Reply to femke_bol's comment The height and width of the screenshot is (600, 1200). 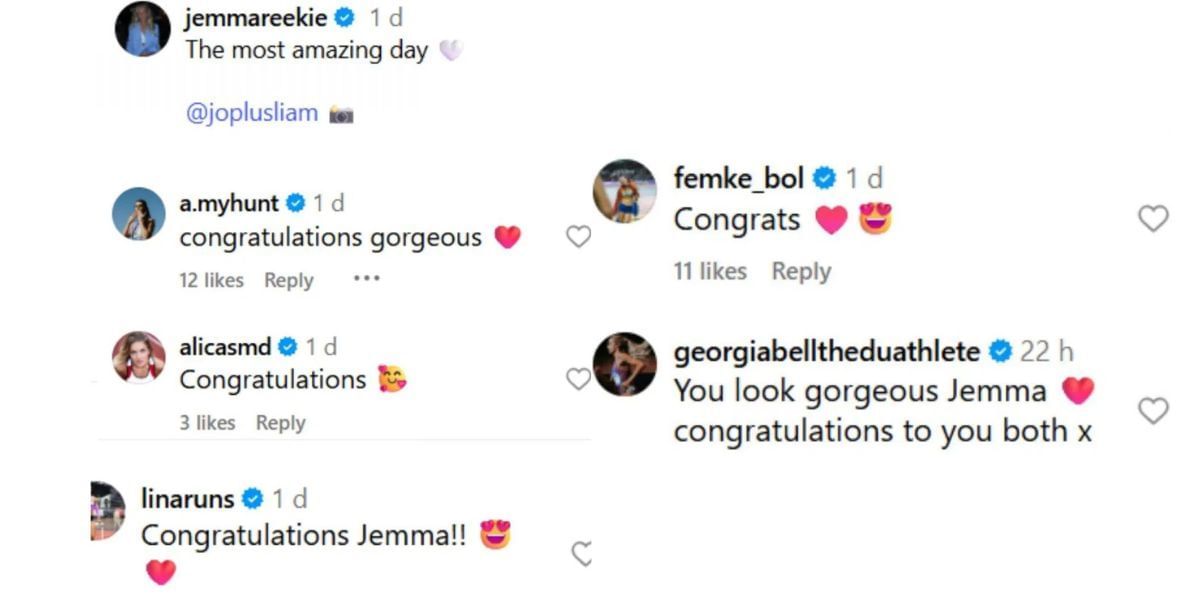[801, 271]
